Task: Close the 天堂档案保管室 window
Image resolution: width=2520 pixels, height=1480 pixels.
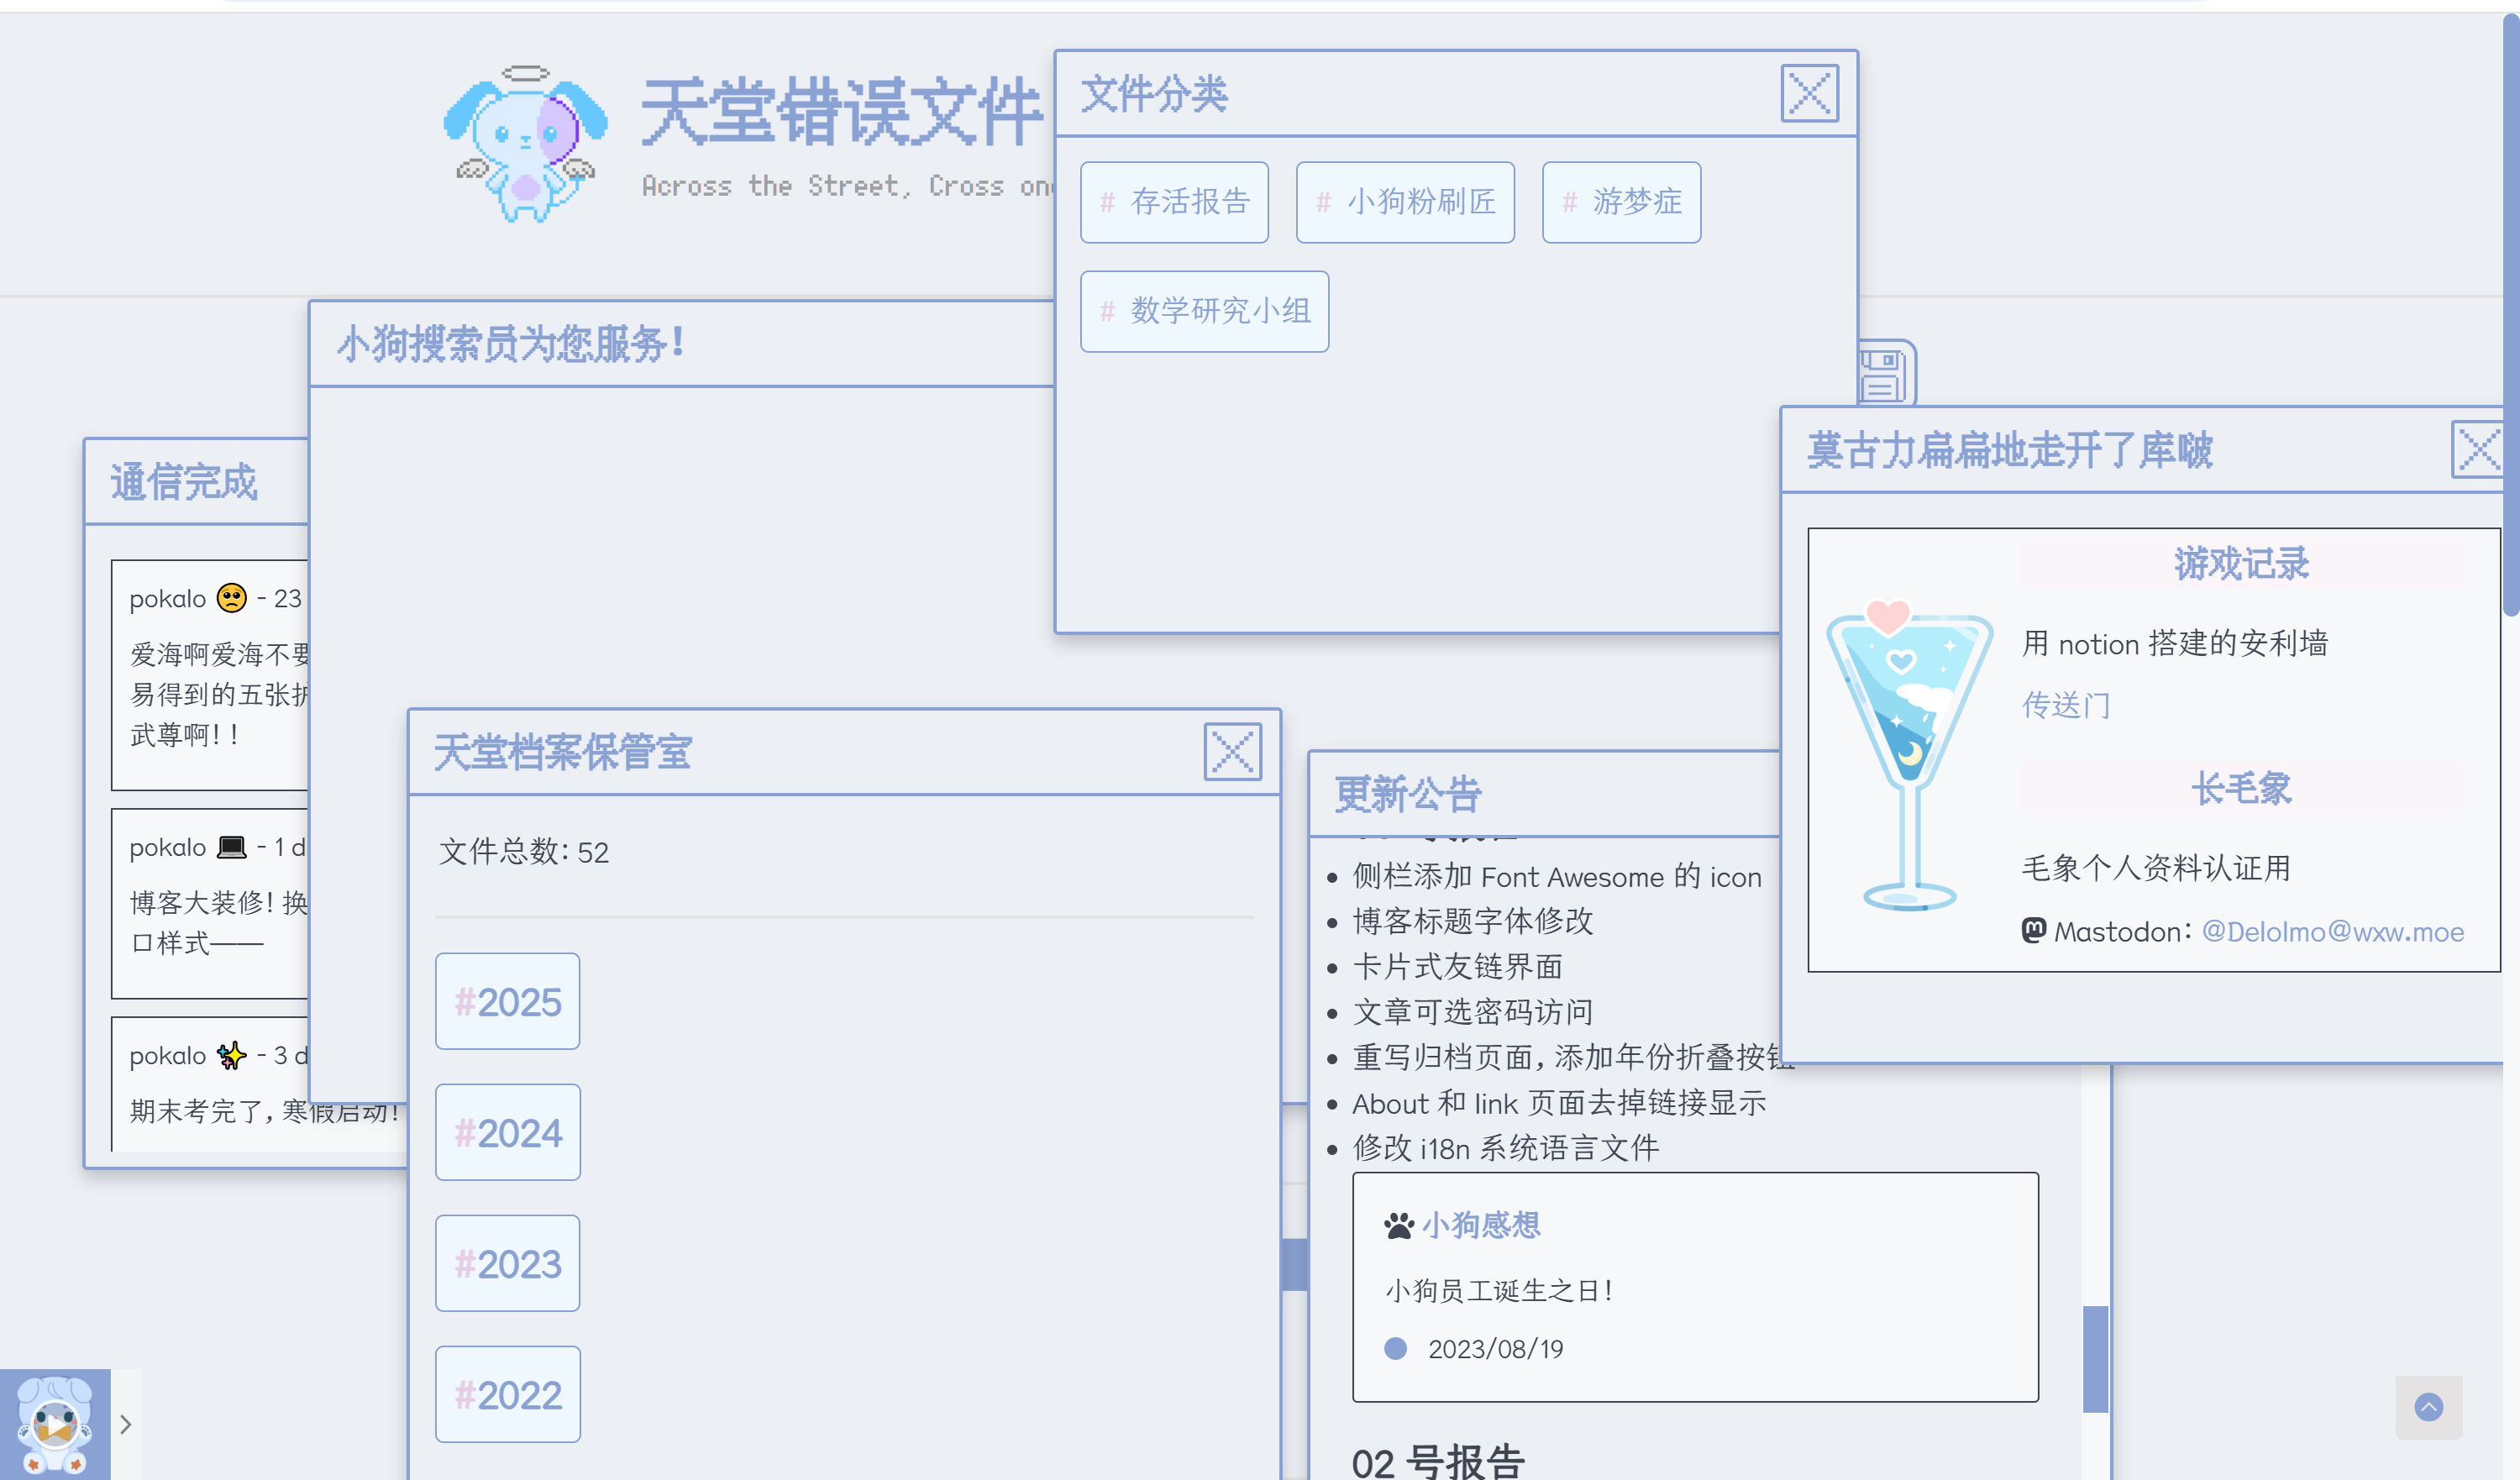Action: [x=1232, y=752]
